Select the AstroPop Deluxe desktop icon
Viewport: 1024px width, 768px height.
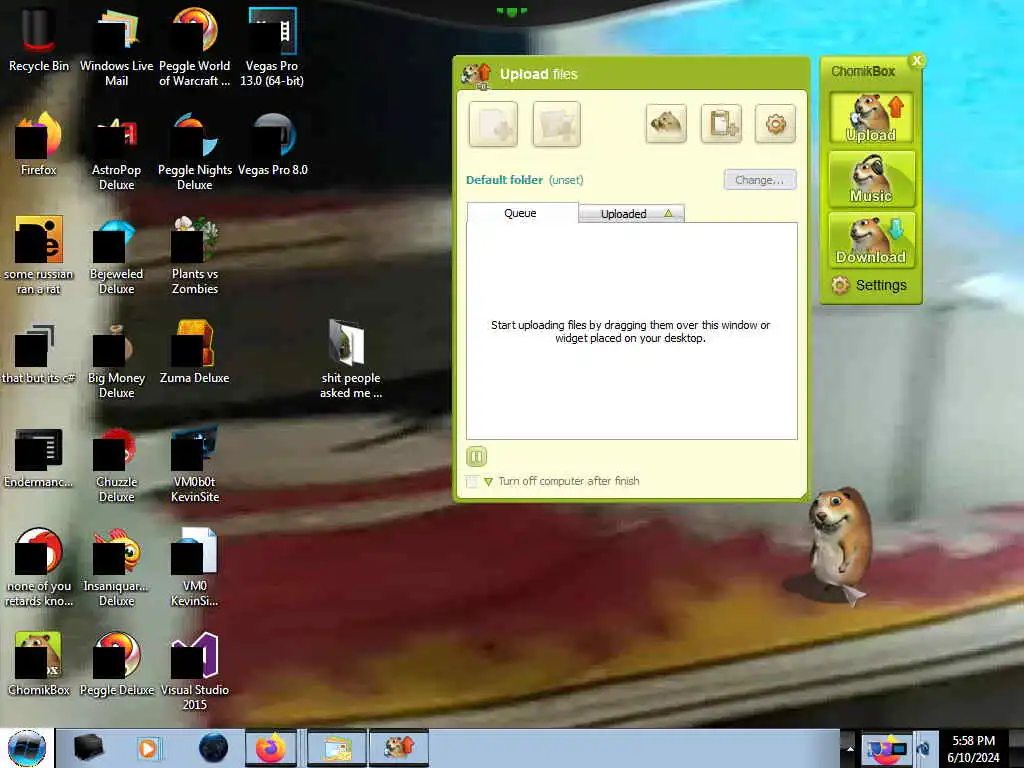pos(116,152)
